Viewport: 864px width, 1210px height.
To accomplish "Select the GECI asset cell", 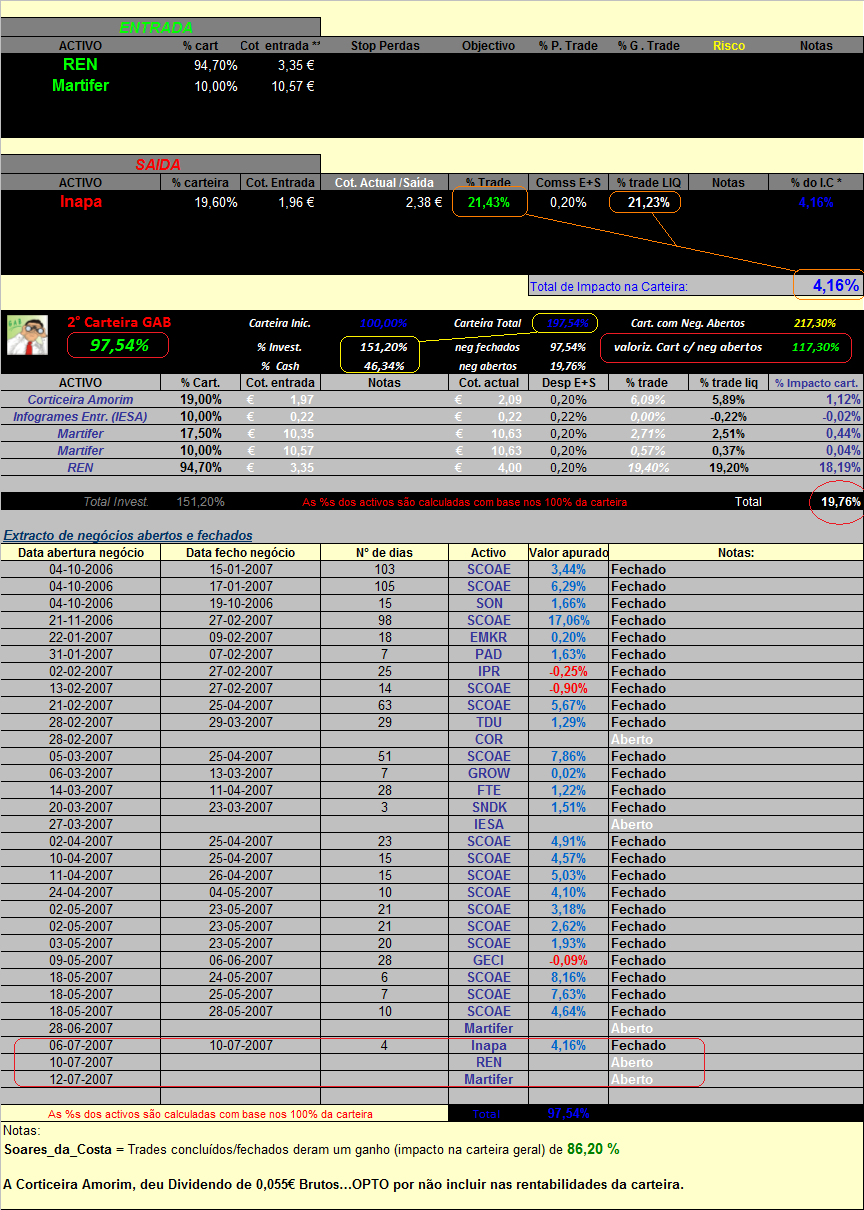I will (x=489, y=961).
